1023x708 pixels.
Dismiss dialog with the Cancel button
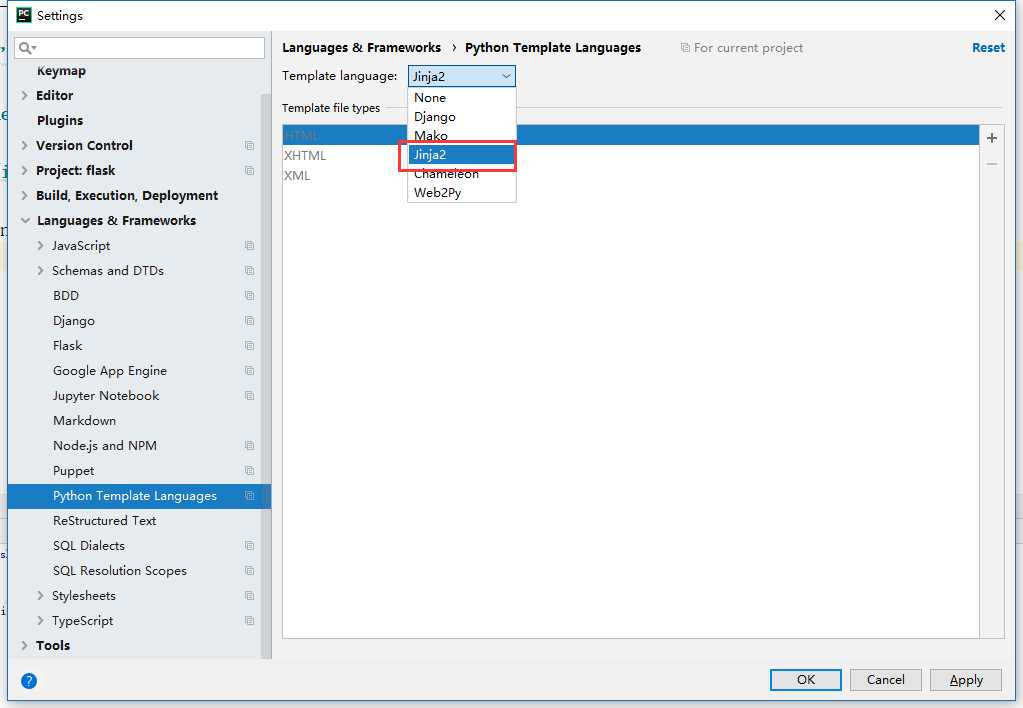click(x=885, y=679)
